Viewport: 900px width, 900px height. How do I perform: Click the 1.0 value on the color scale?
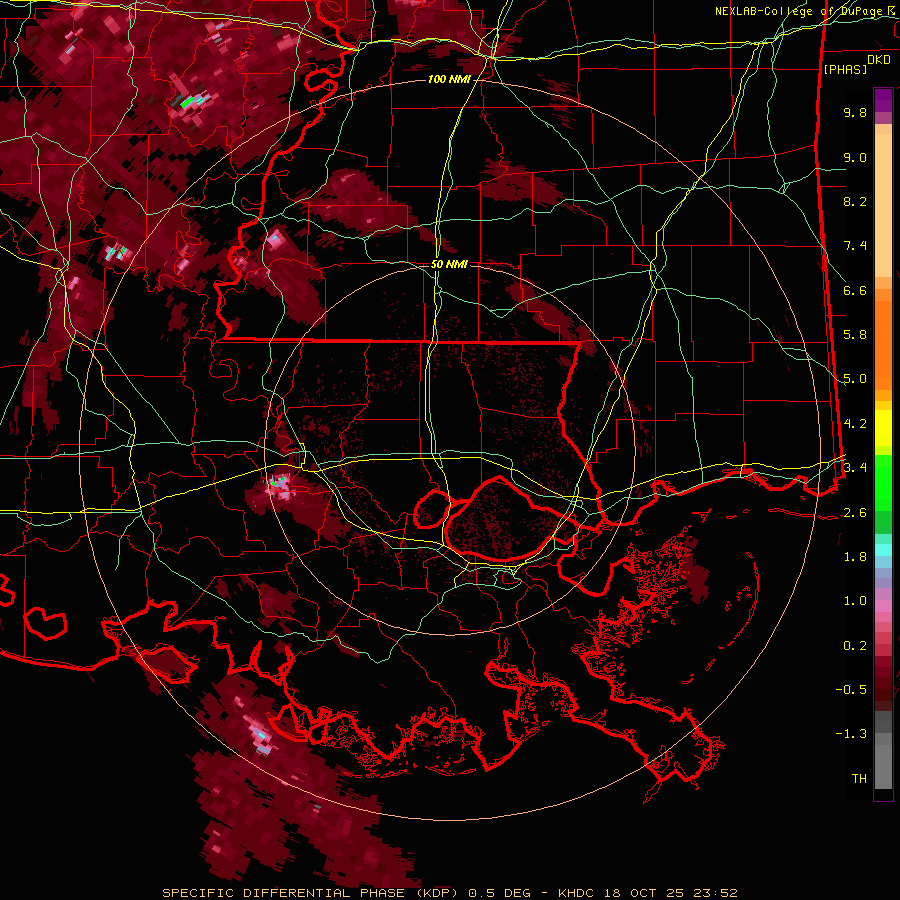click(x=855, y=601)
